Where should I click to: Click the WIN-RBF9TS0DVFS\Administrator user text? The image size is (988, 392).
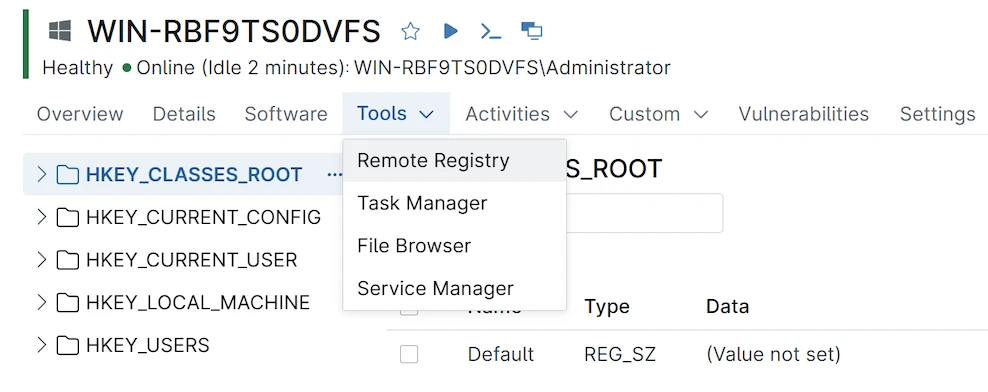coord(512,67)
